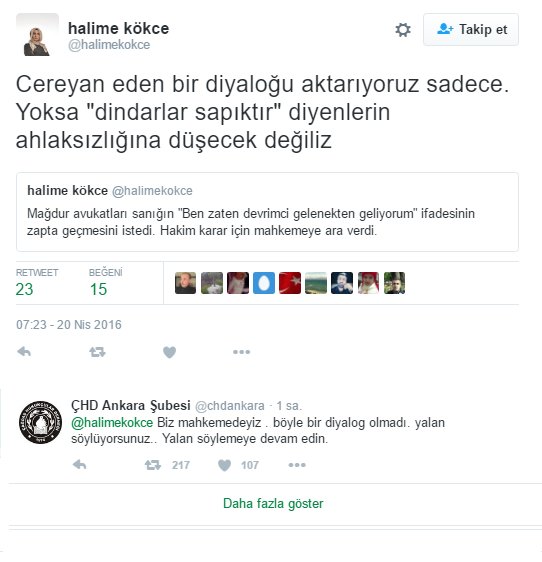Open the gear settings menu on tweet
Image resolution: width=542 pixels, height=562 pixels.
[x=403, y=30]
